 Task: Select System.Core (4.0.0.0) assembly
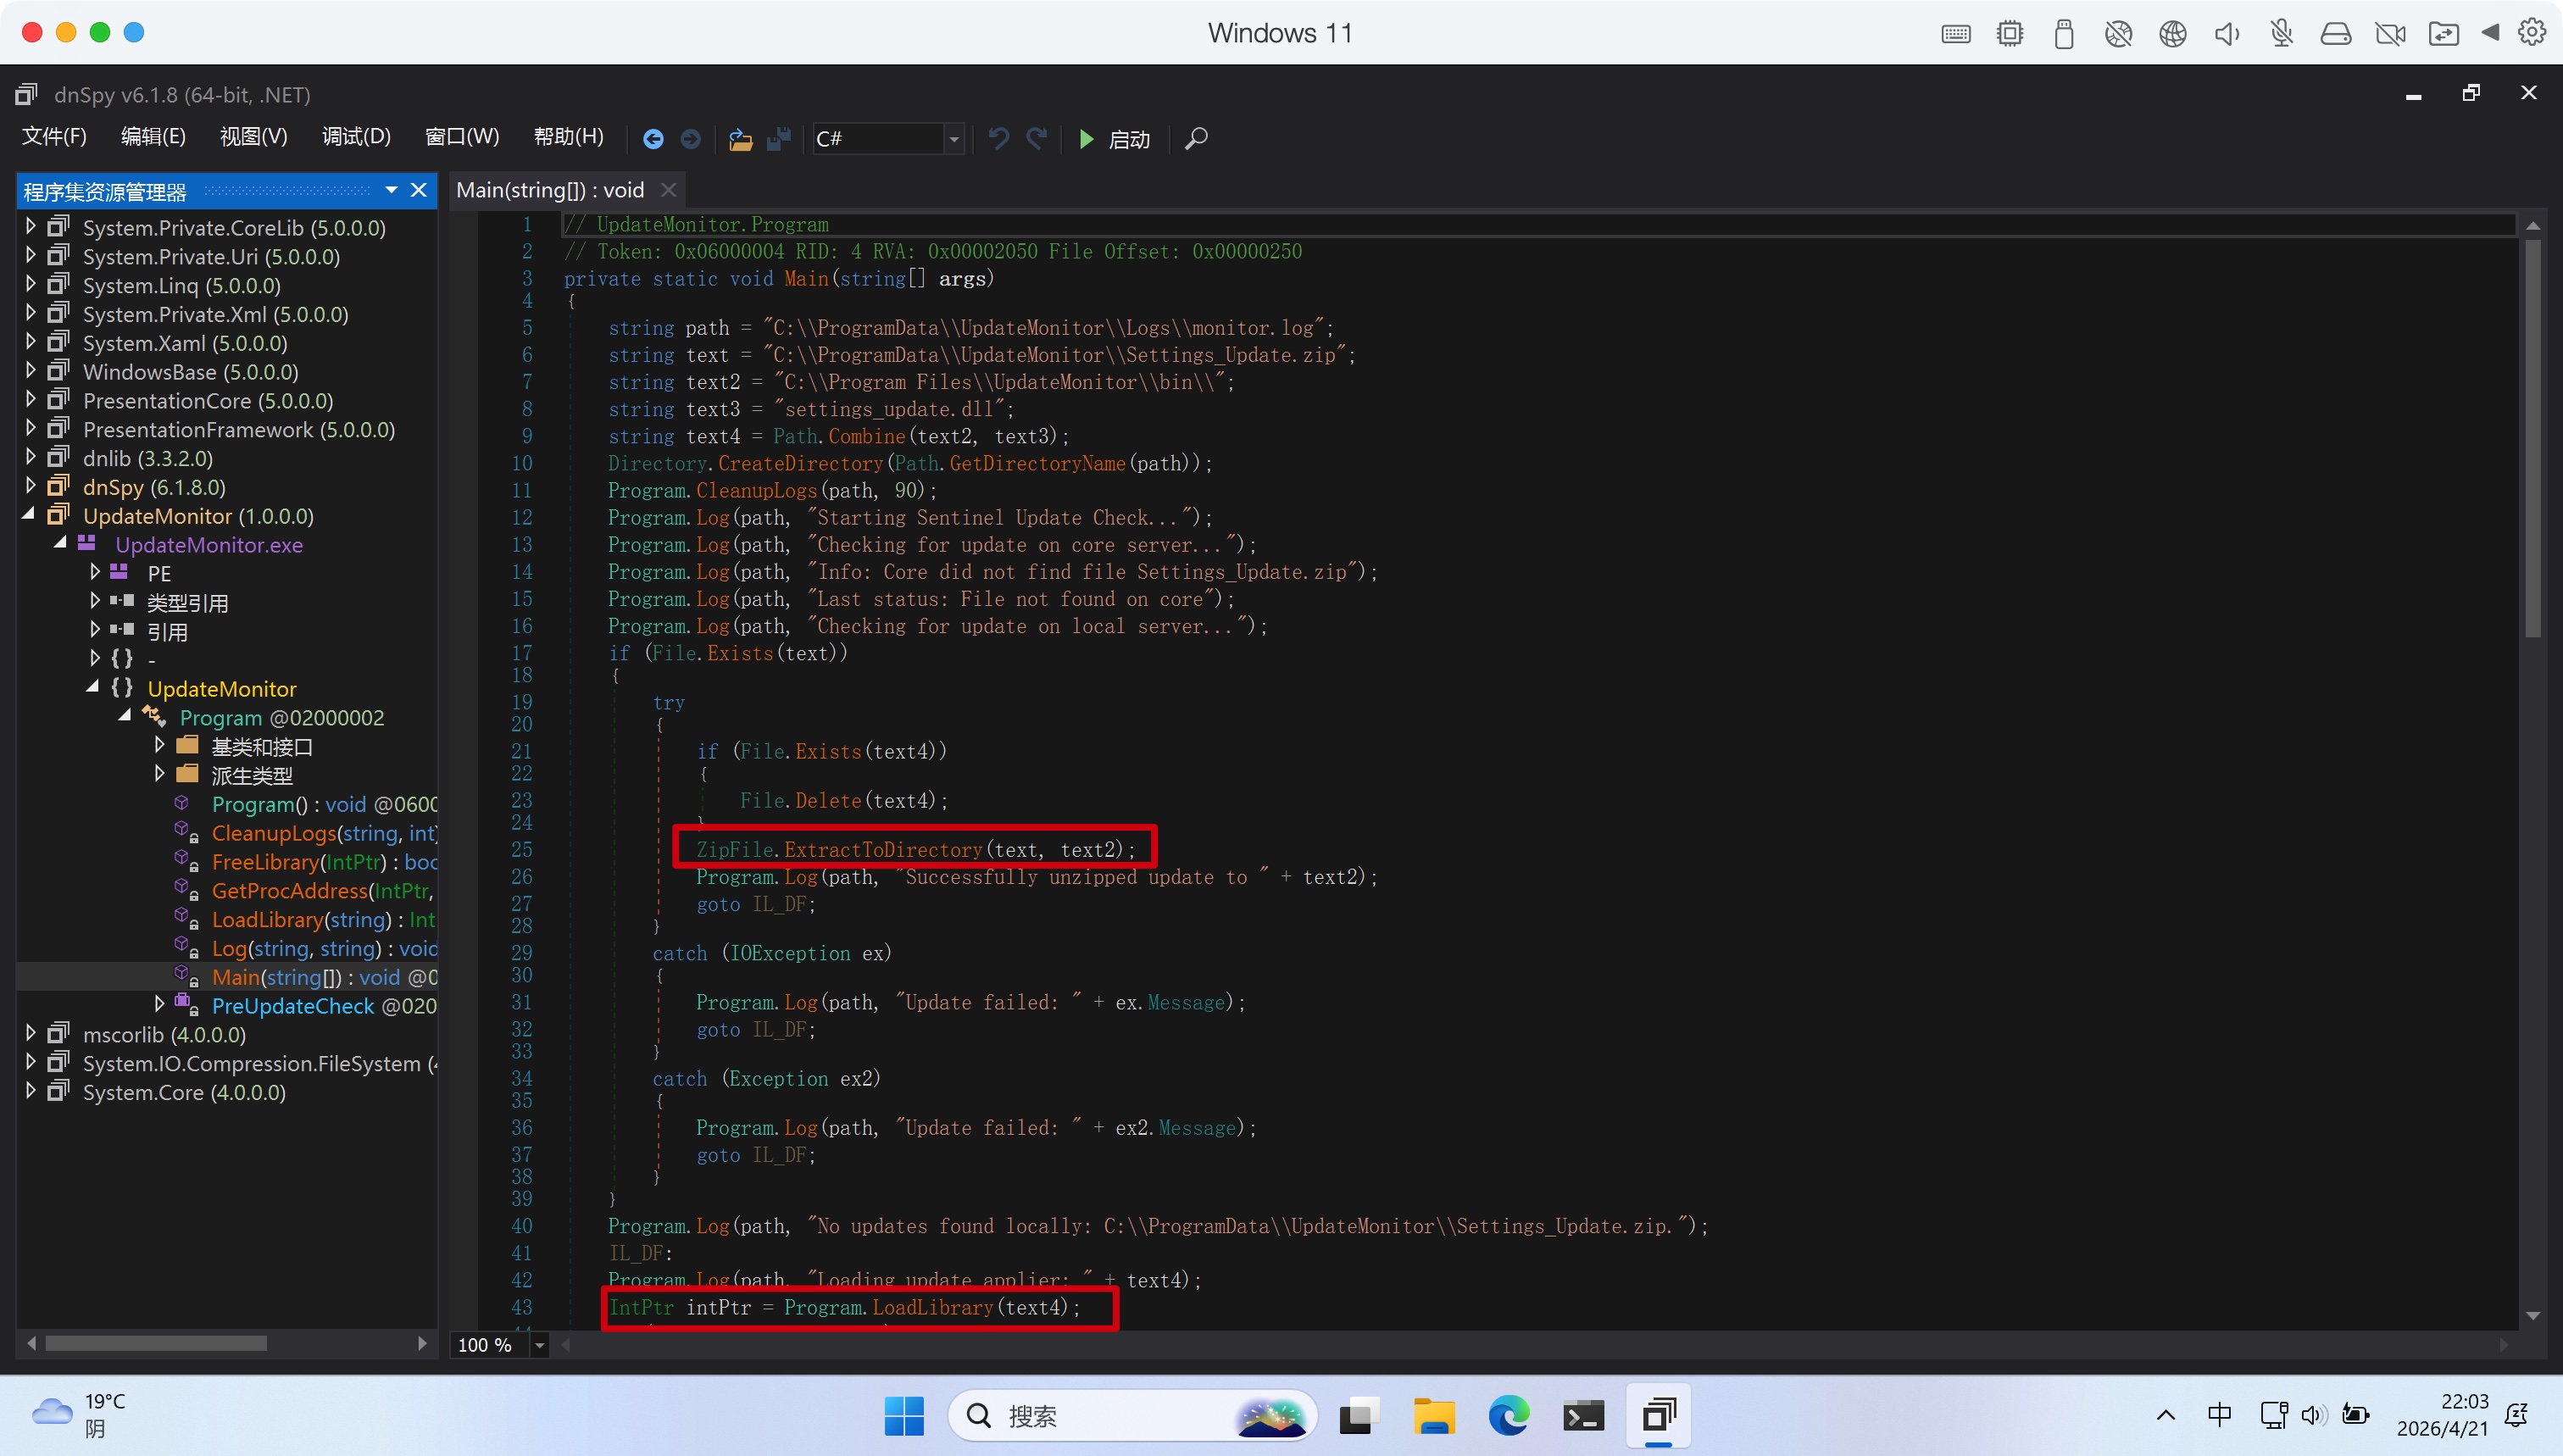point(184,1093)
